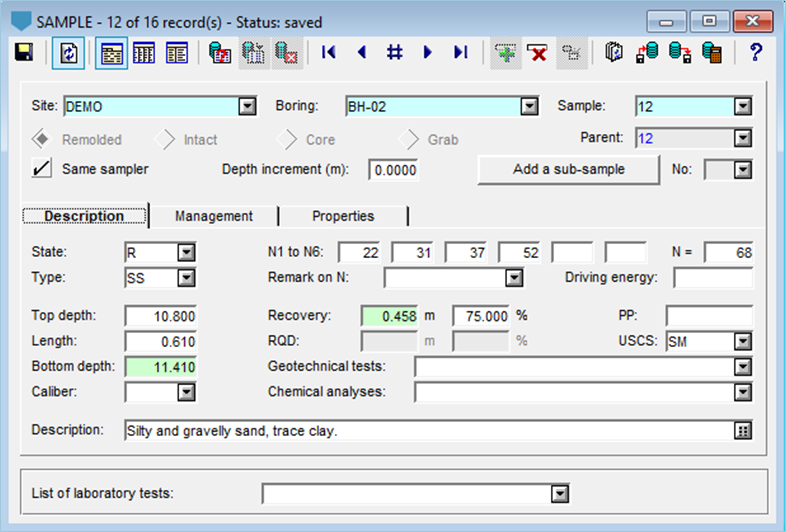Viewport: 786px width, 532px height.
Task: Open description editor icon at field end
Action: tap(743, 430)
